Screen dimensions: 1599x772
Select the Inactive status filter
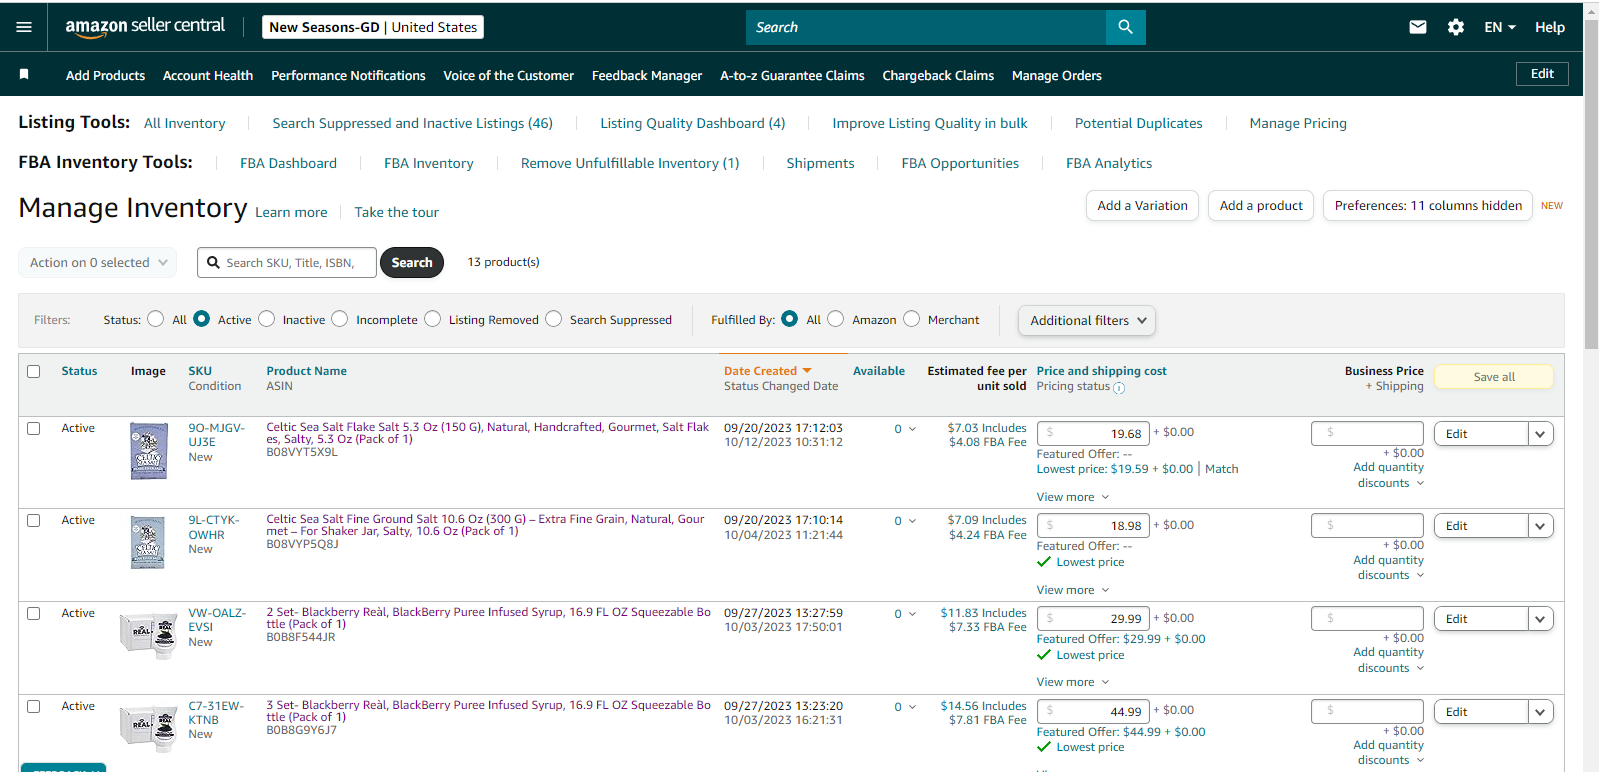[x=266, y=319]
